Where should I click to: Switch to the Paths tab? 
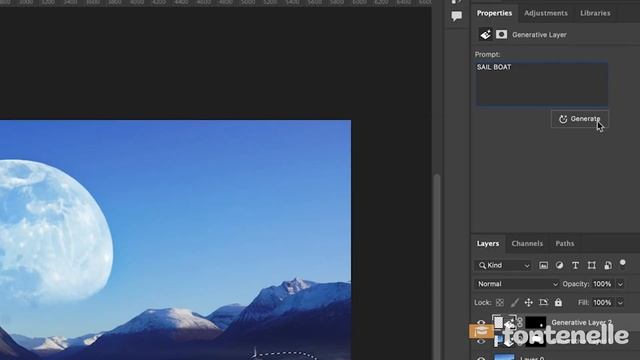564,243
